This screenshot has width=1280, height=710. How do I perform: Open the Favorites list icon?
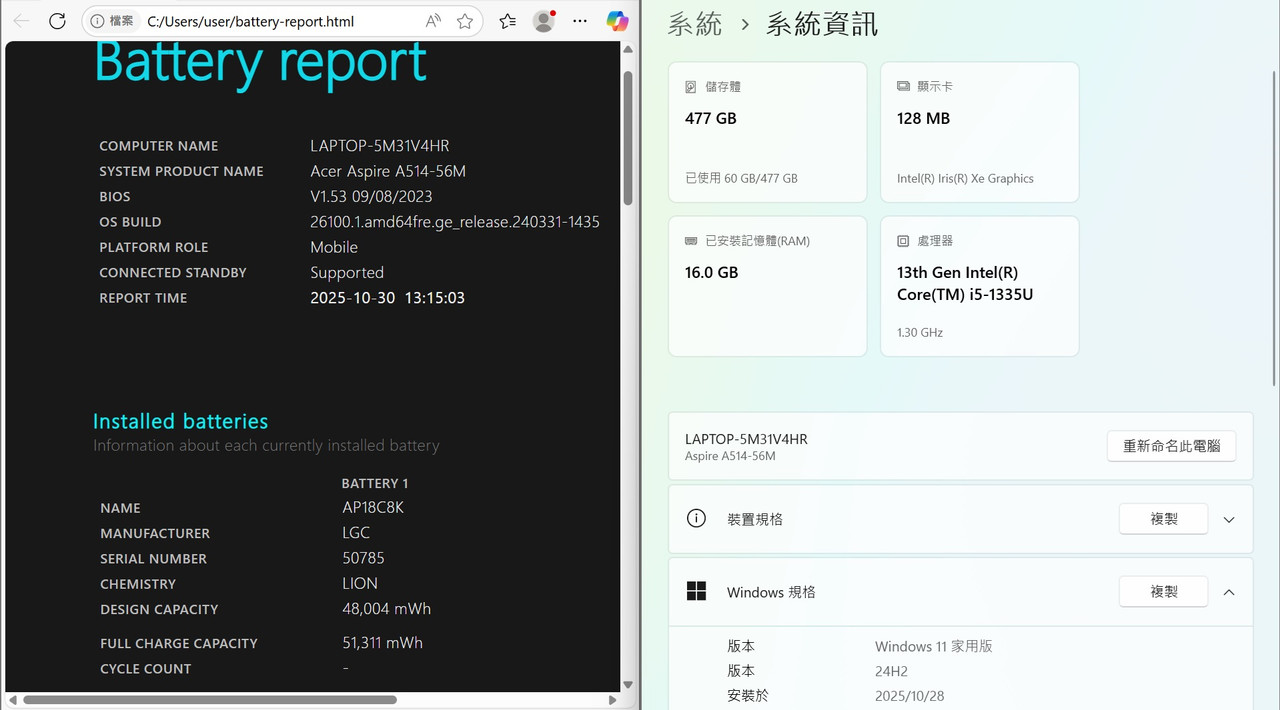[508, 21]
